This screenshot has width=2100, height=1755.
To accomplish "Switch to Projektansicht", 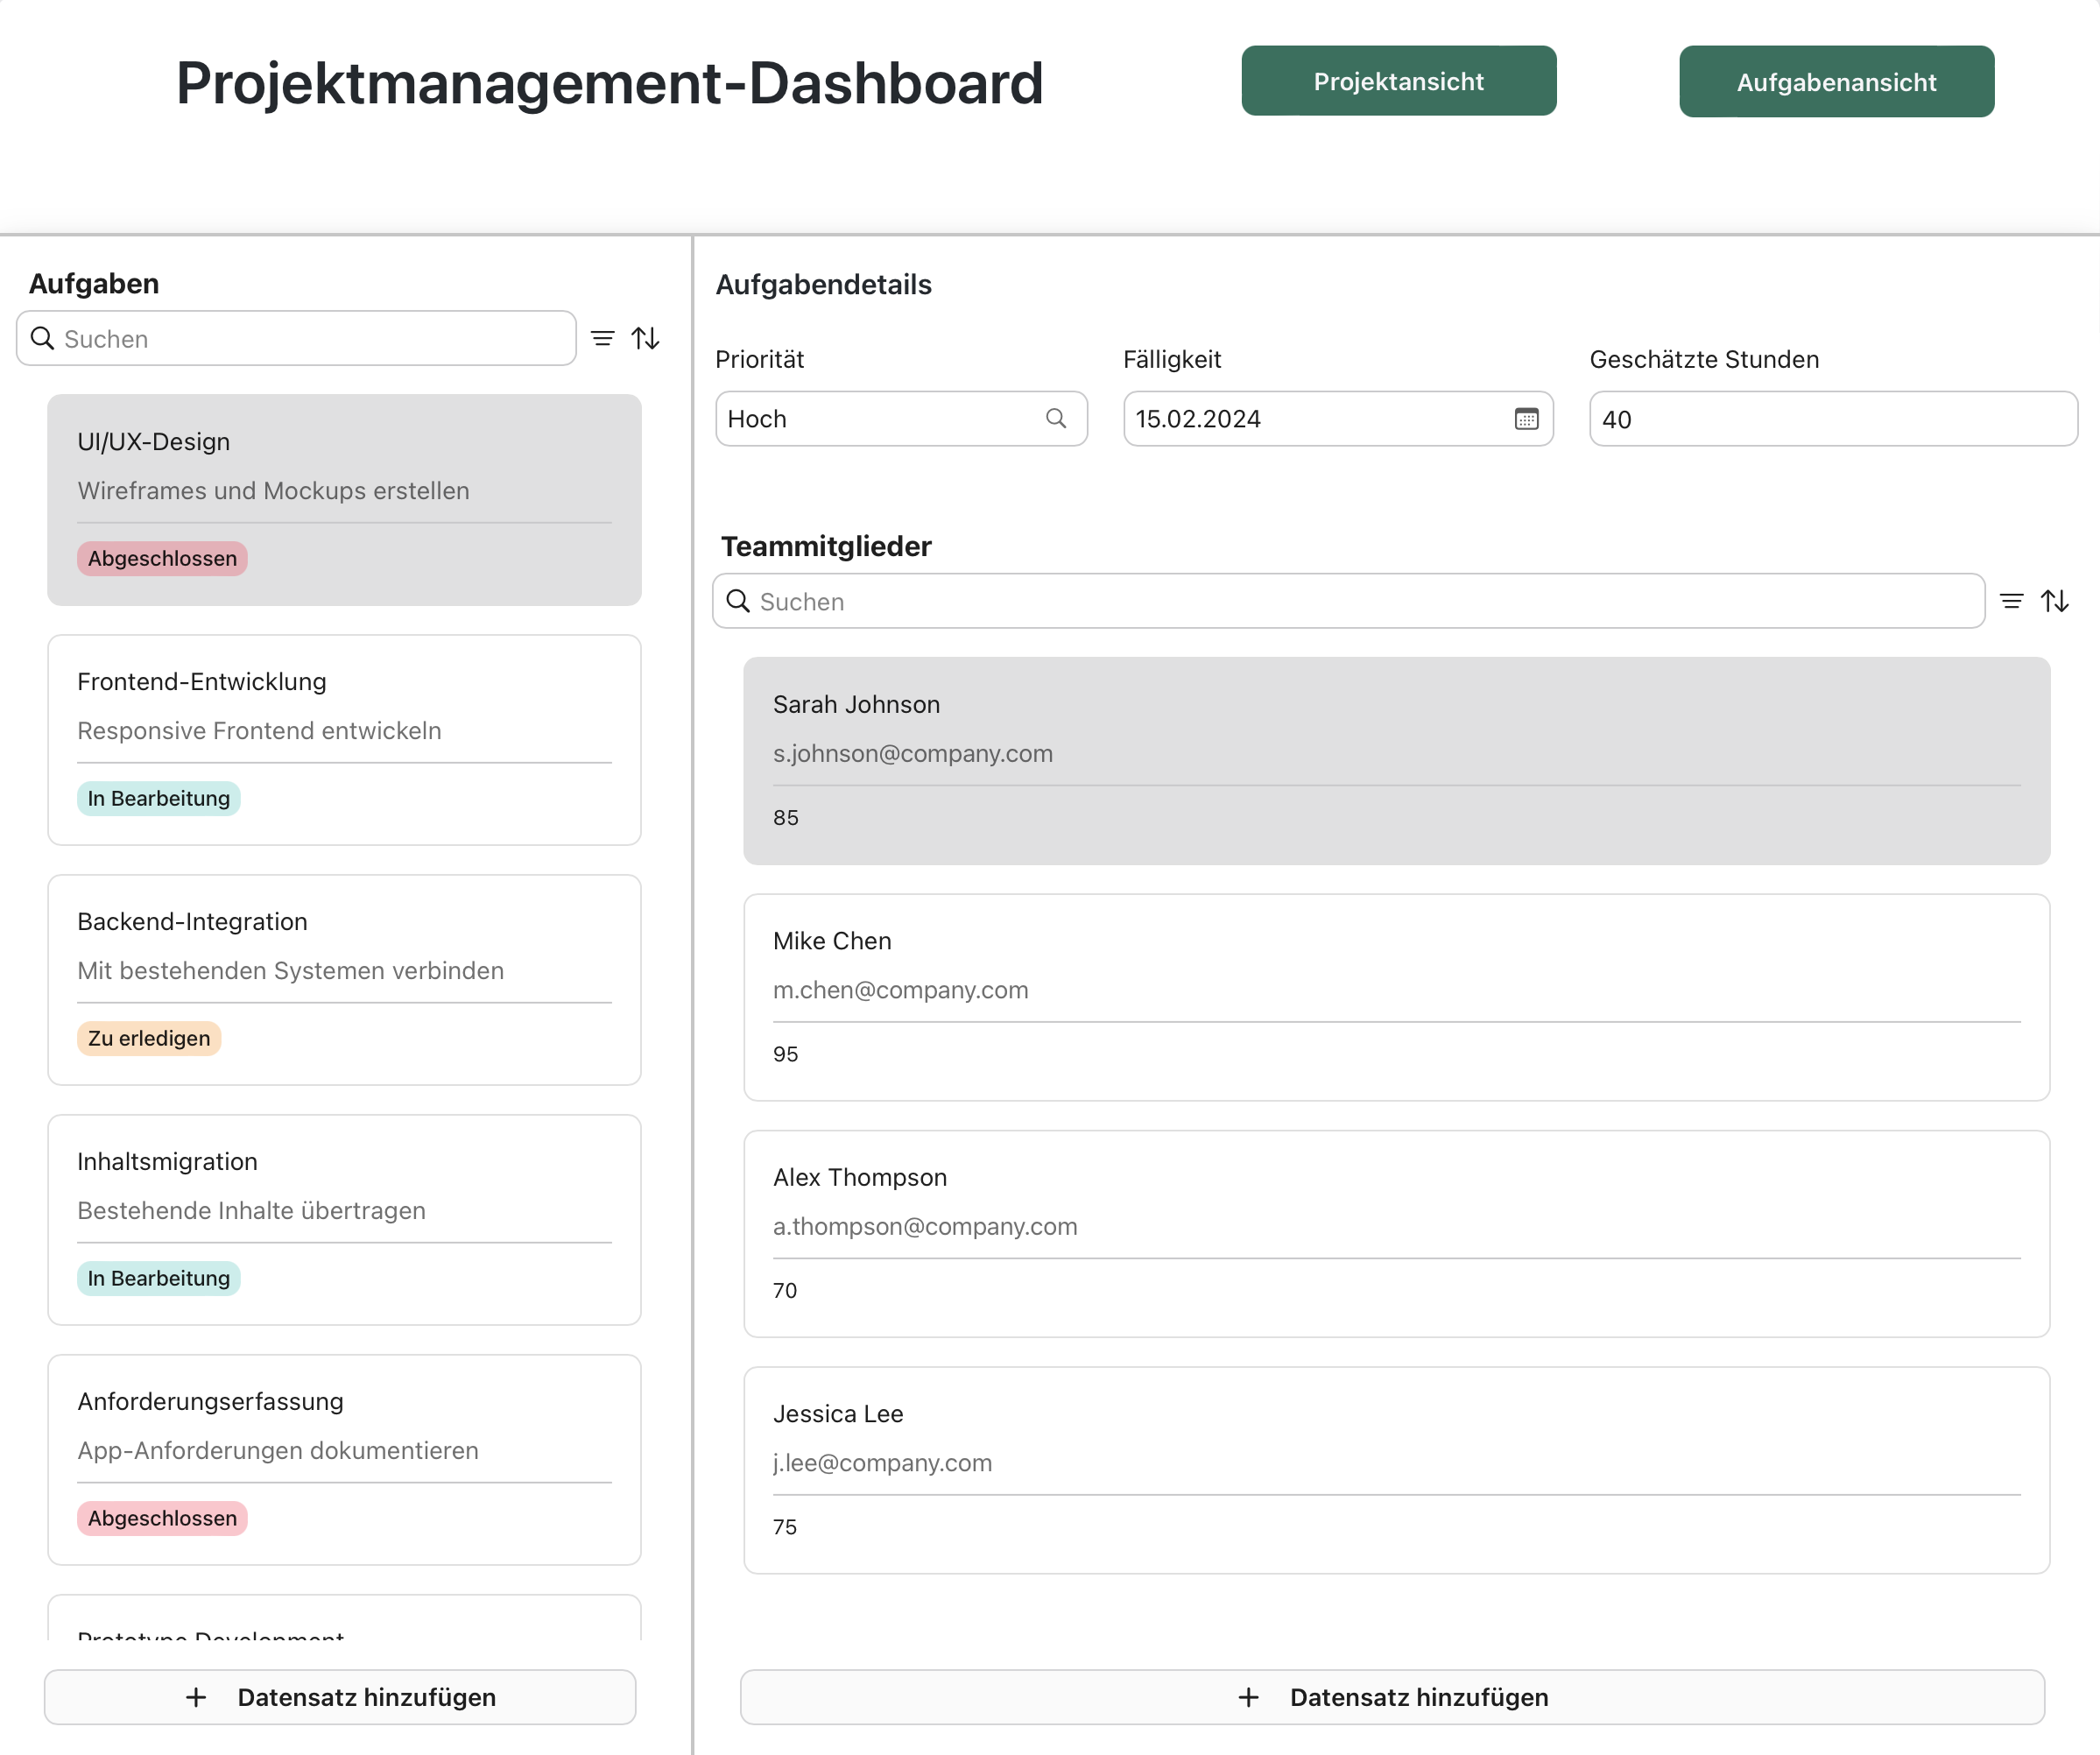I will pyautogui.click(x=1398, y=81).
